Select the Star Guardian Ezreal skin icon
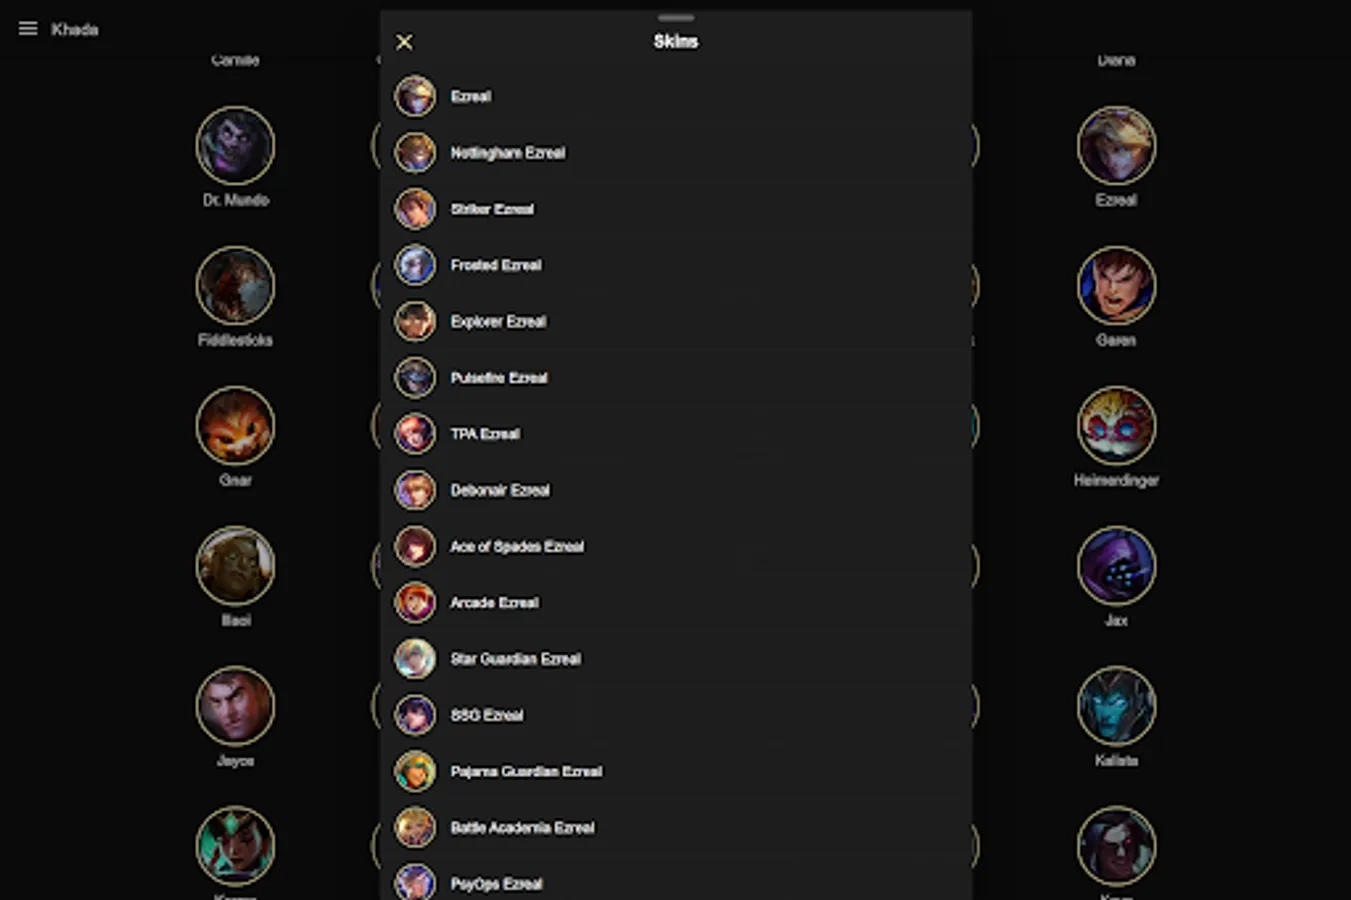 tap(415, 659)
